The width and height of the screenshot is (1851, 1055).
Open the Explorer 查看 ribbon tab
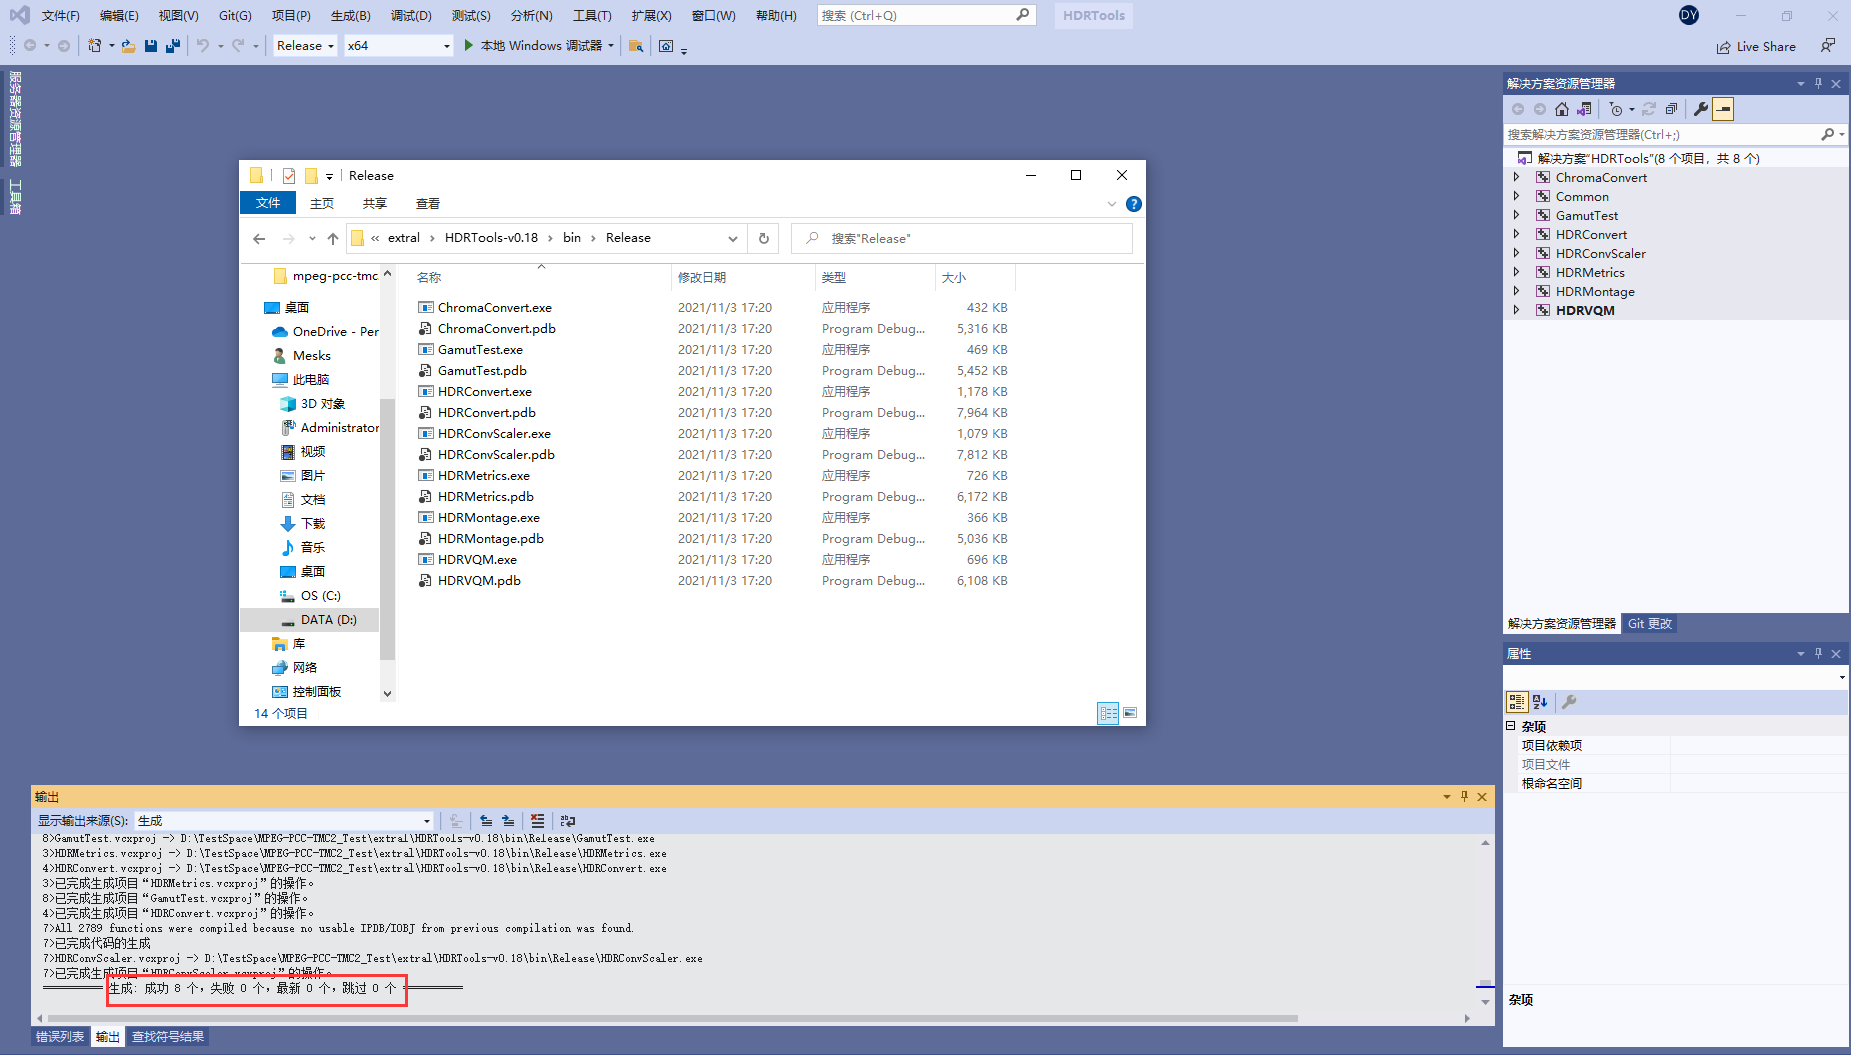click(x=428, y=203)
